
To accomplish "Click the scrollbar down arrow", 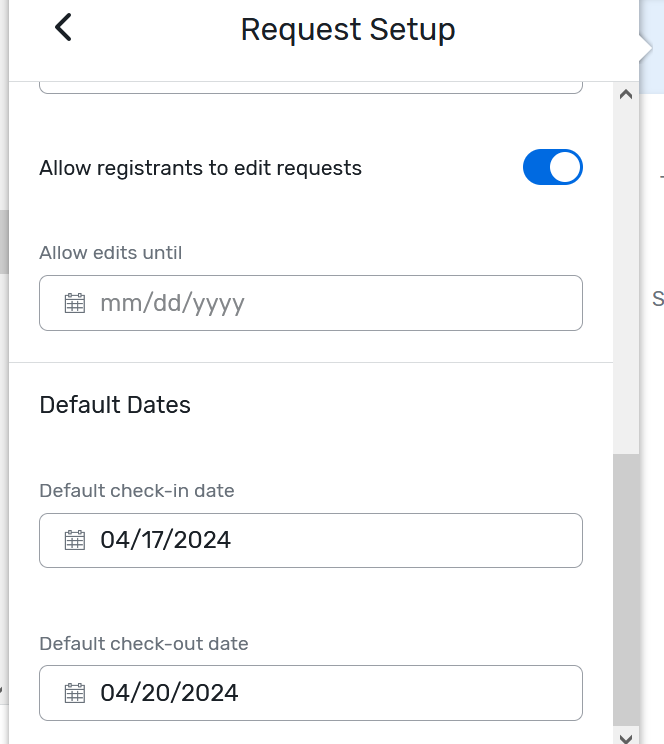I will (626, 737).
